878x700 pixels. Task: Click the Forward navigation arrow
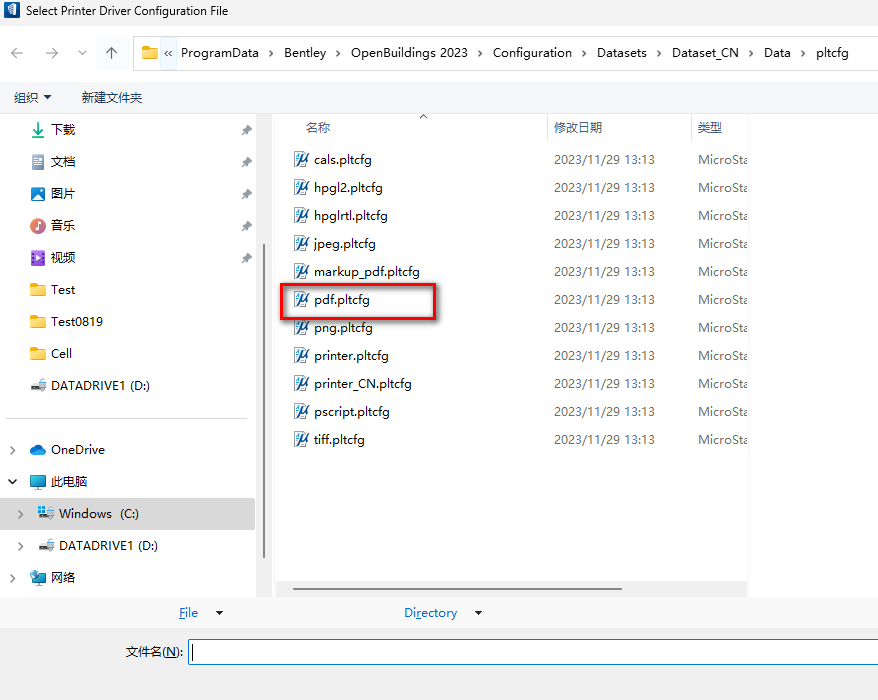click(52, 53)
